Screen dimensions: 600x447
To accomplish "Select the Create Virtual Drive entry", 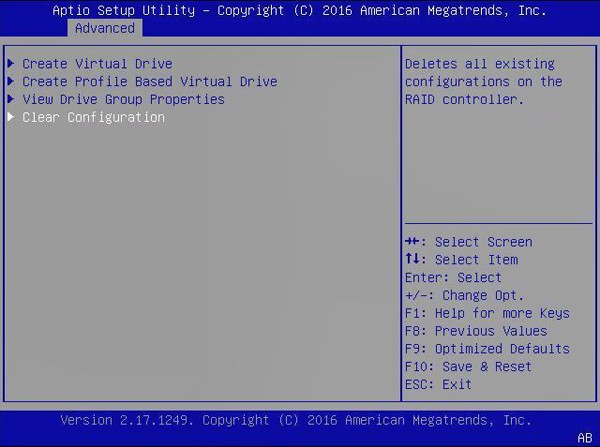I will pyautogui.click(x=97, y=64).
